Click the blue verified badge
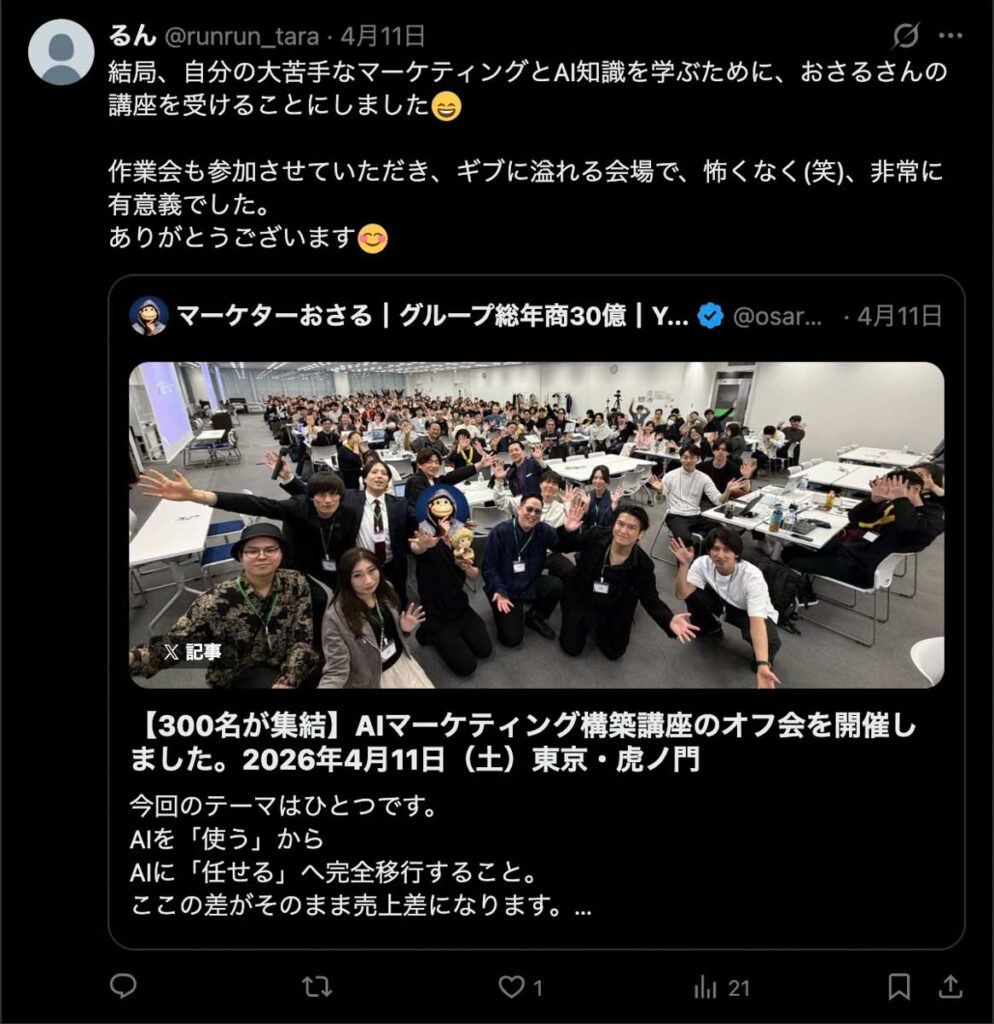The image size is (994, 1024). coord(710,317)
